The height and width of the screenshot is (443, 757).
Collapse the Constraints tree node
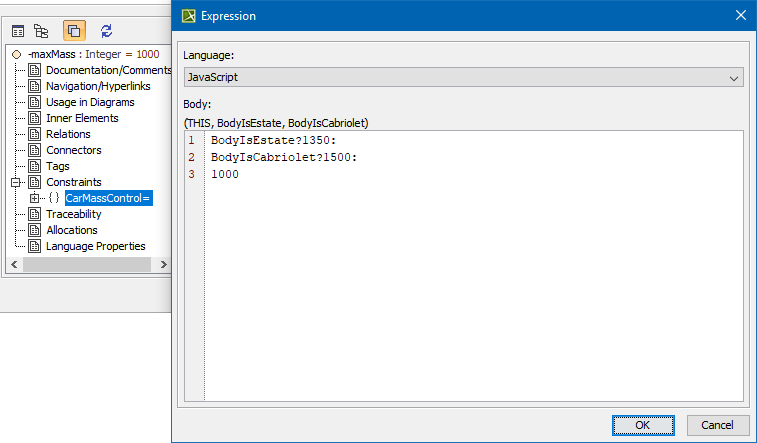(16, 182)
